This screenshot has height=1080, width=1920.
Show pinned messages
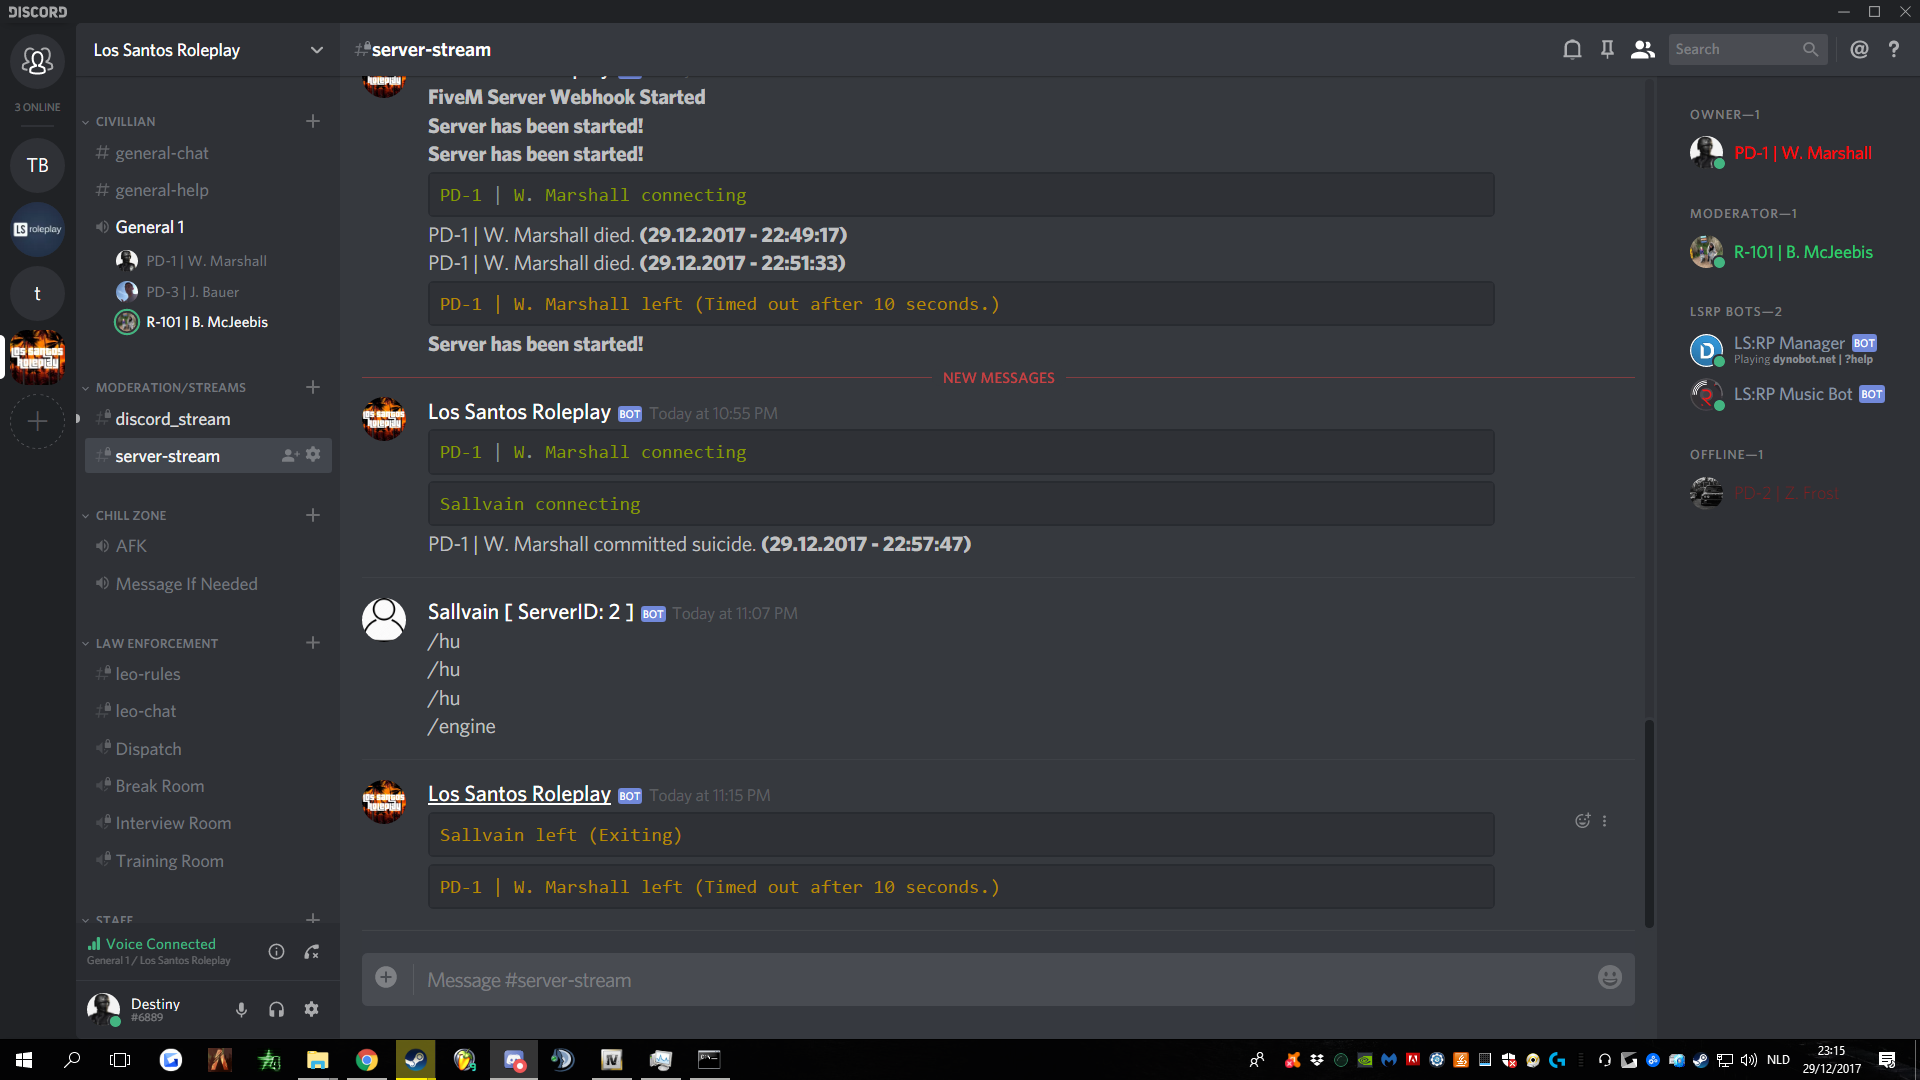1607,50
